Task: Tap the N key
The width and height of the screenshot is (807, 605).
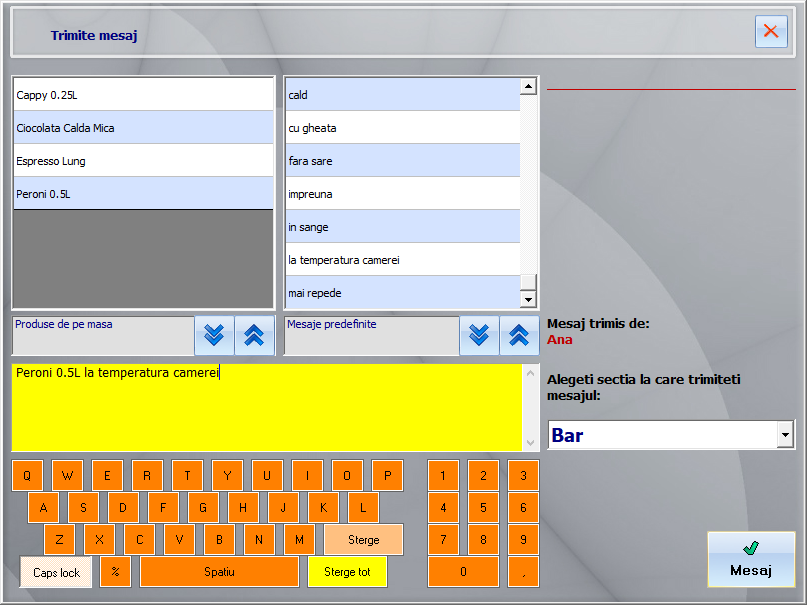Action: click(259, 540)
